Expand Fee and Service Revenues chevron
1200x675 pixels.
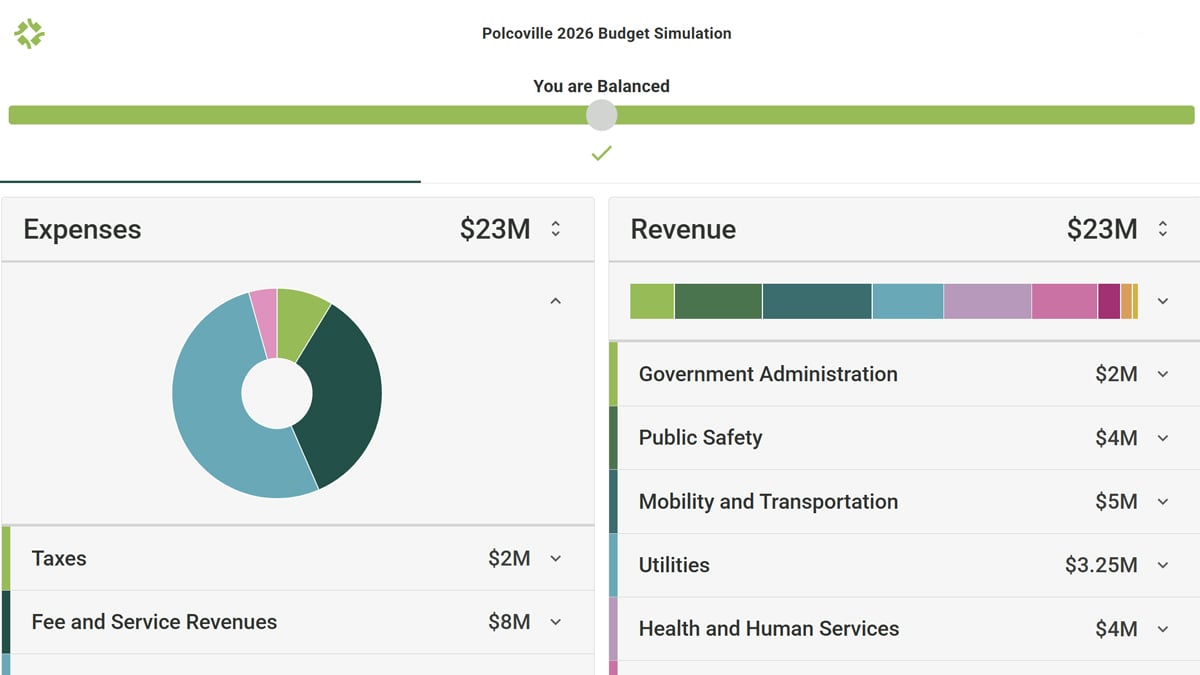556,622
